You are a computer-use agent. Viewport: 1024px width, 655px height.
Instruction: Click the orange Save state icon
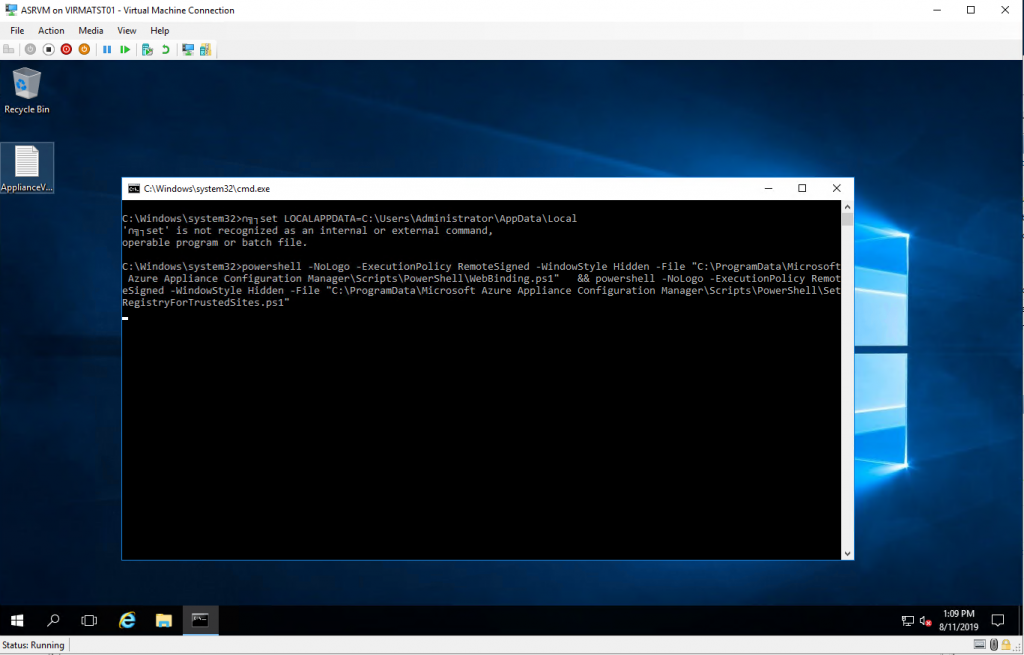84,50
